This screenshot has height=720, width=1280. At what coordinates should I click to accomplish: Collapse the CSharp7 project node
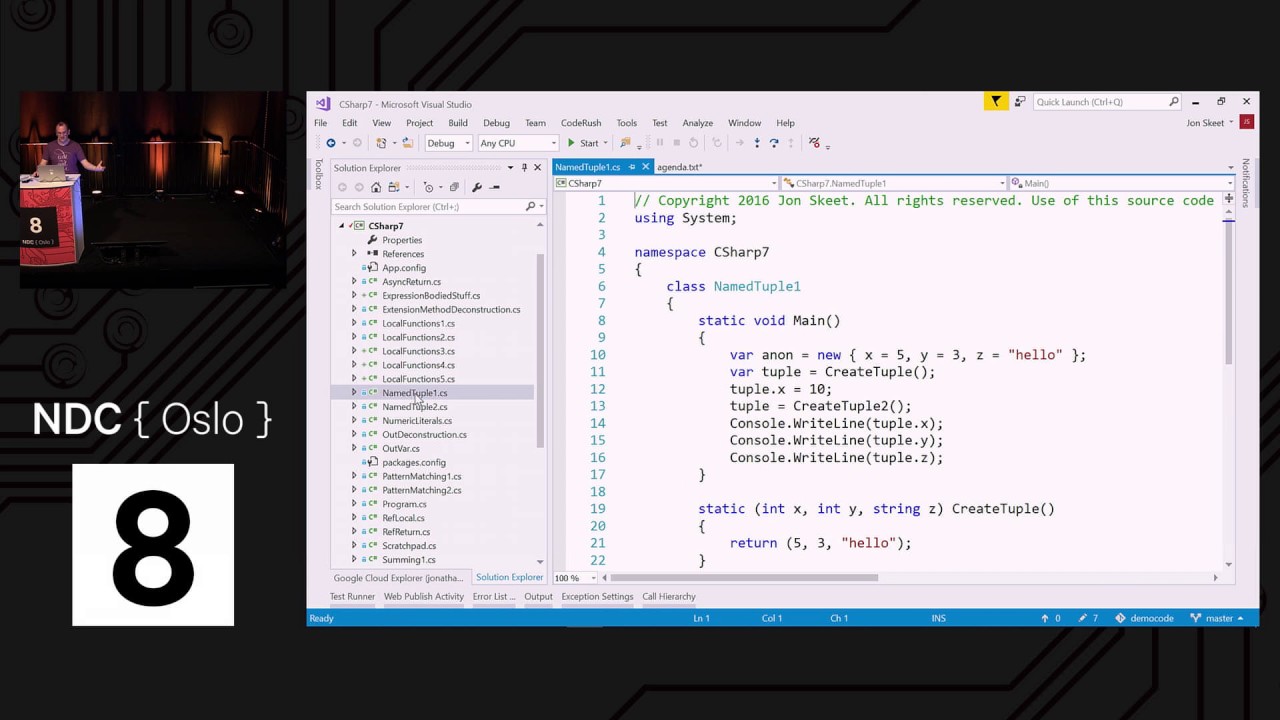[x=341, y=226]
